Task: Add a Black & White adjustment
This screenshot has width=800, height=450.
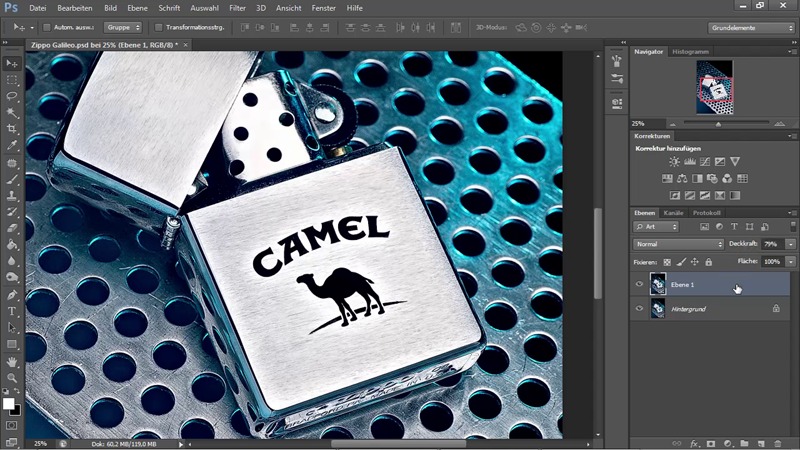Action: [697, 179]
